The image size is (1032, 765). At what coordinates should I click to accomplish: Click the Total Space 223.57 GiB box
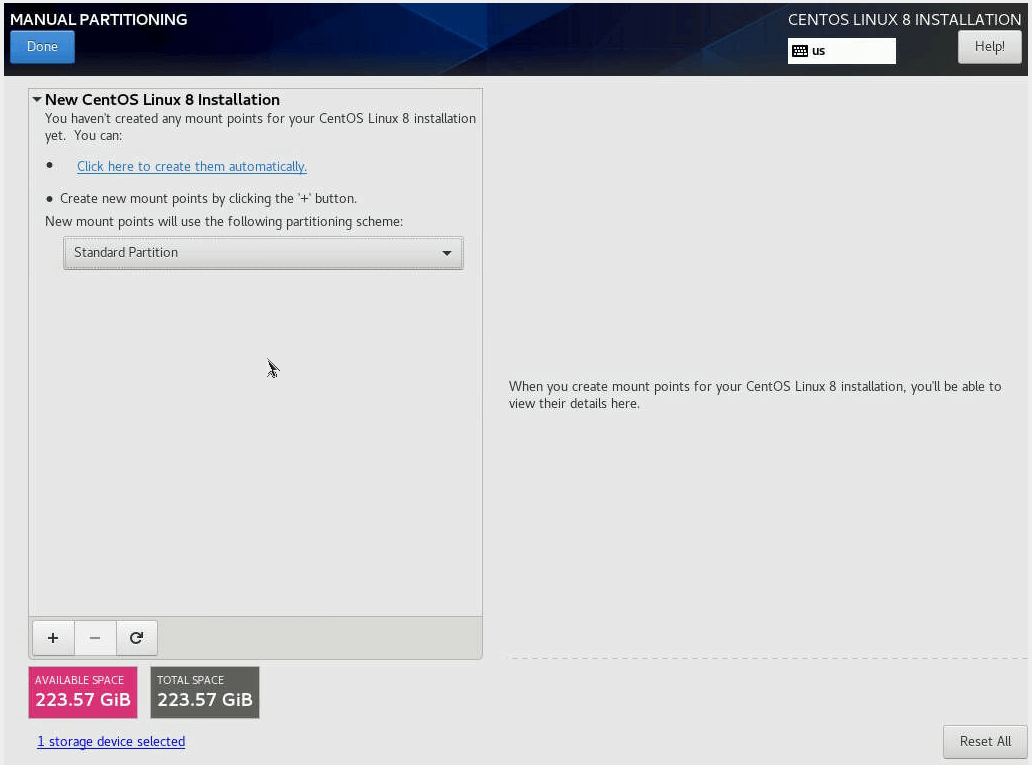click(x=205, y=692)
